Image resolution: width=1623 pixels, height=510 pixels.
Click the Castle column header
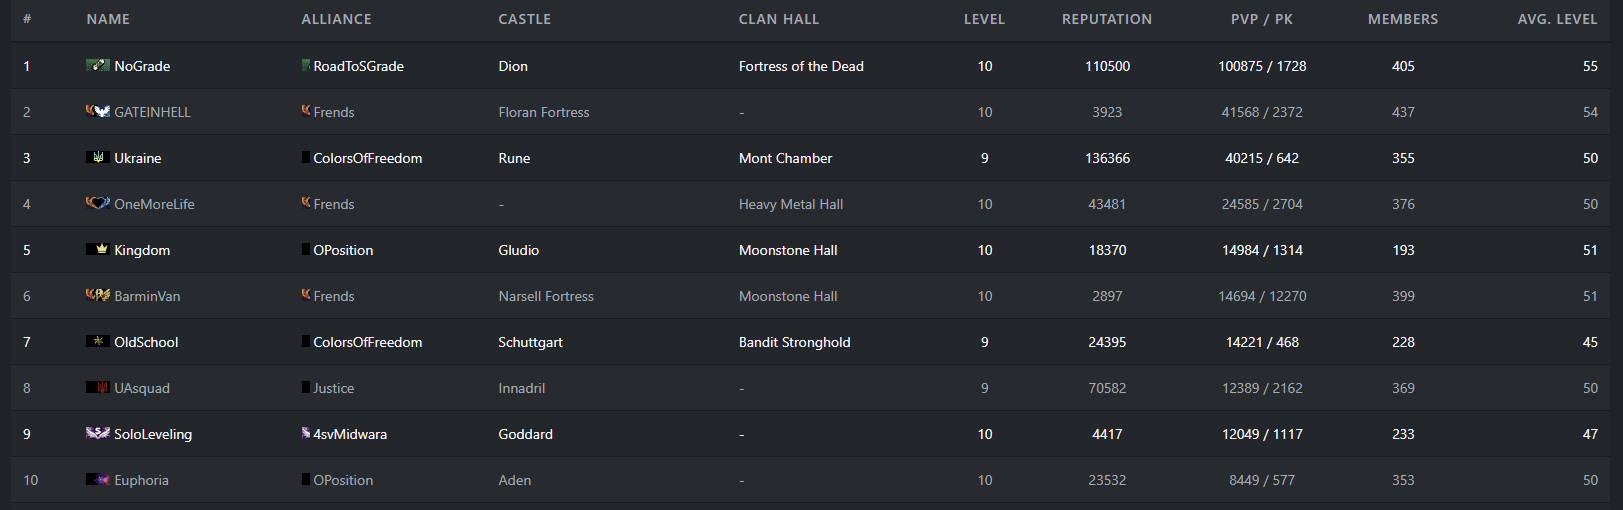tap(524, 19)
